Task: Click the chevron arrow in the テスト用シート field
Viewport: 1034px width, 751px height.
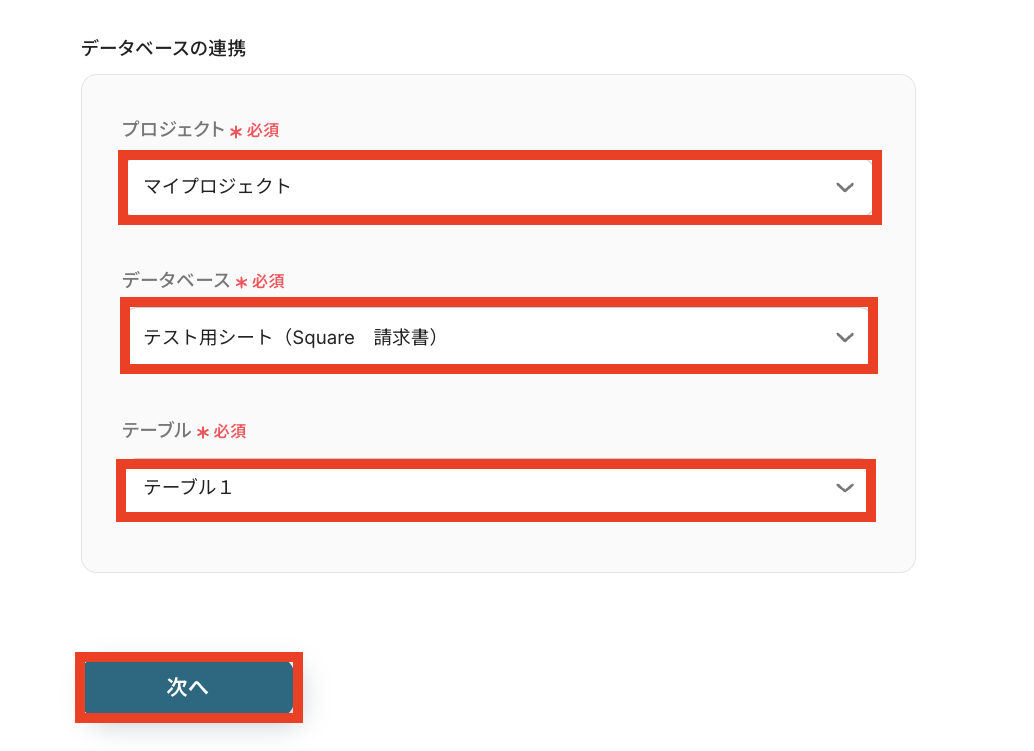Action: click(845, 338)
